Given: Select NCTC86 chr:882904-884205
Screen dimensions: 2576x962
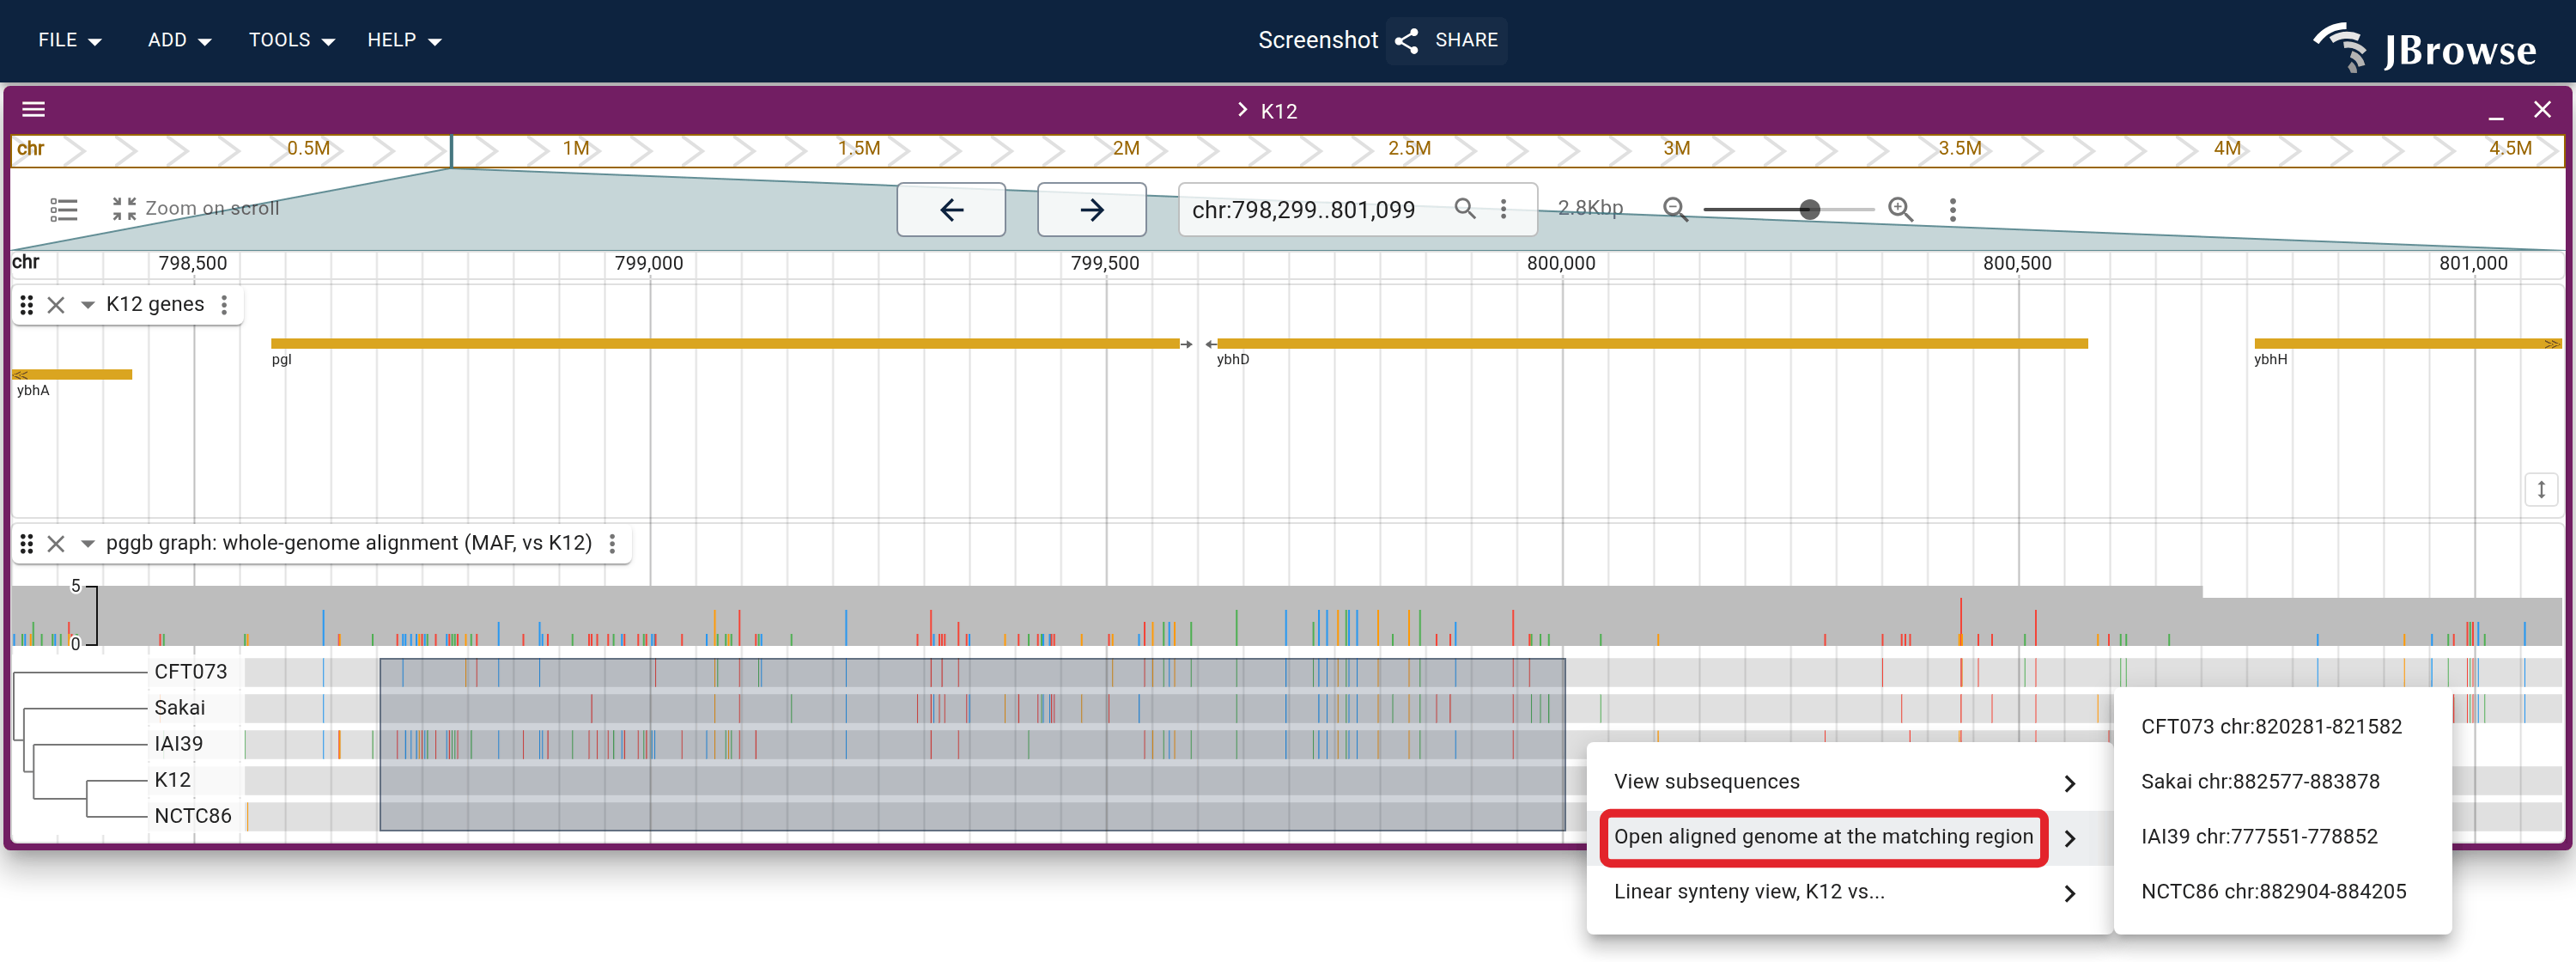Looking at the screenshot, I should click(2282, 892).
